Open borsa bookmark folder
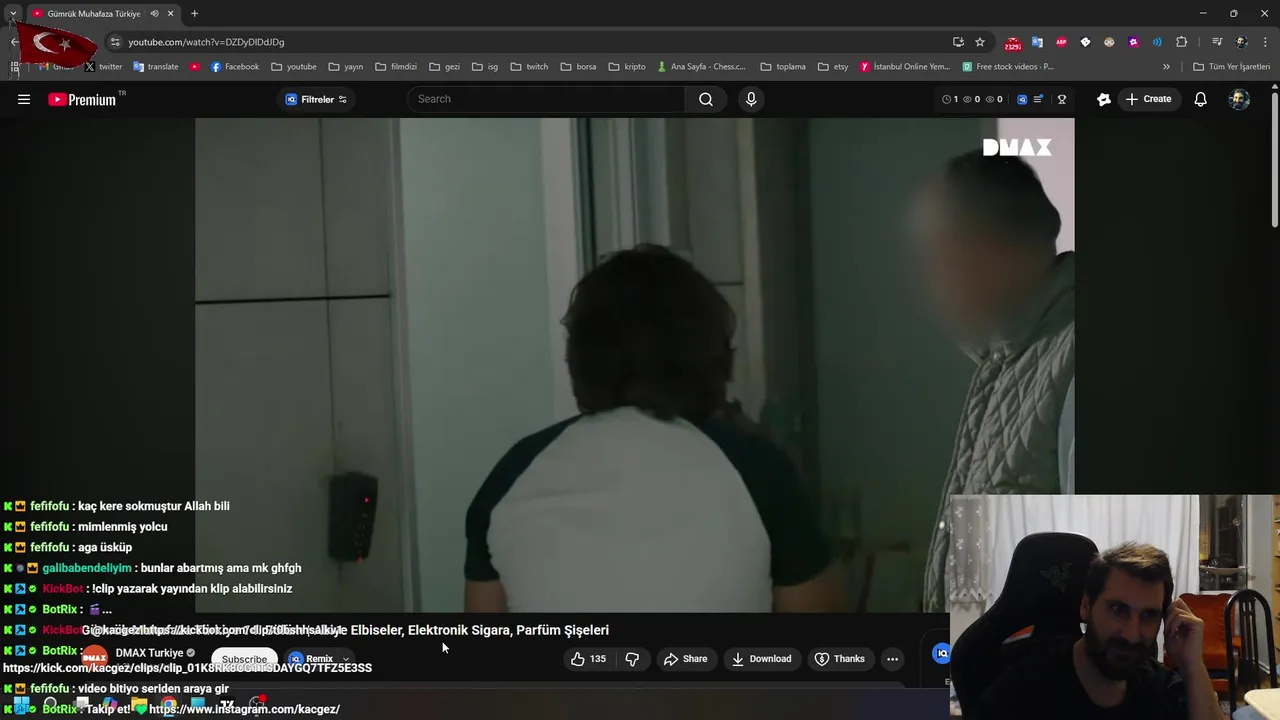This screenshot has width=1280, height=720. [x=579, y=67]
